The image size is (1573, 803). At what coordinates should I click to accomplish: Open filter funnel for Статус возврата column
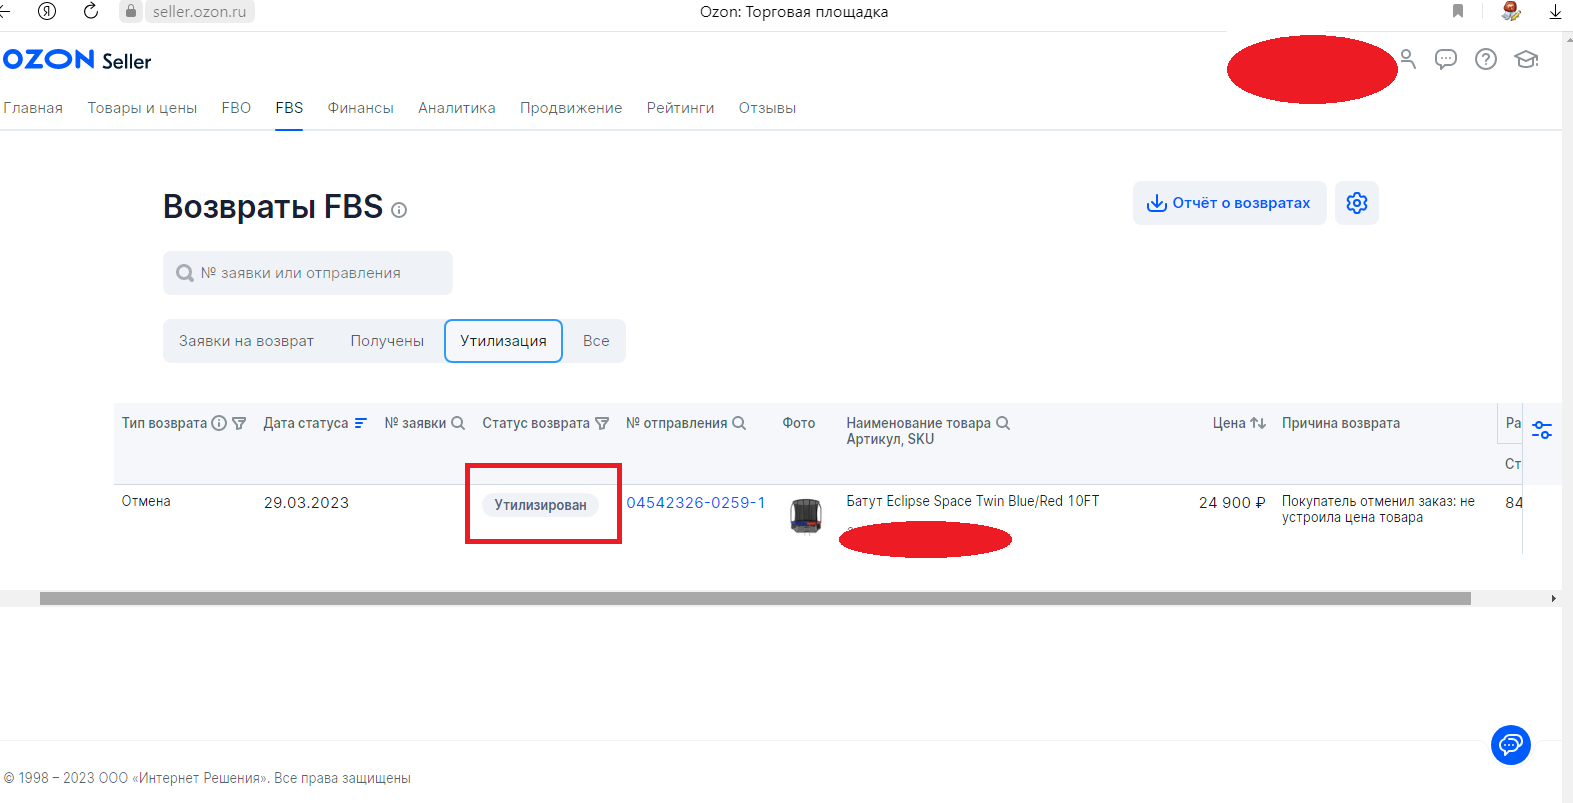[602, 423]
